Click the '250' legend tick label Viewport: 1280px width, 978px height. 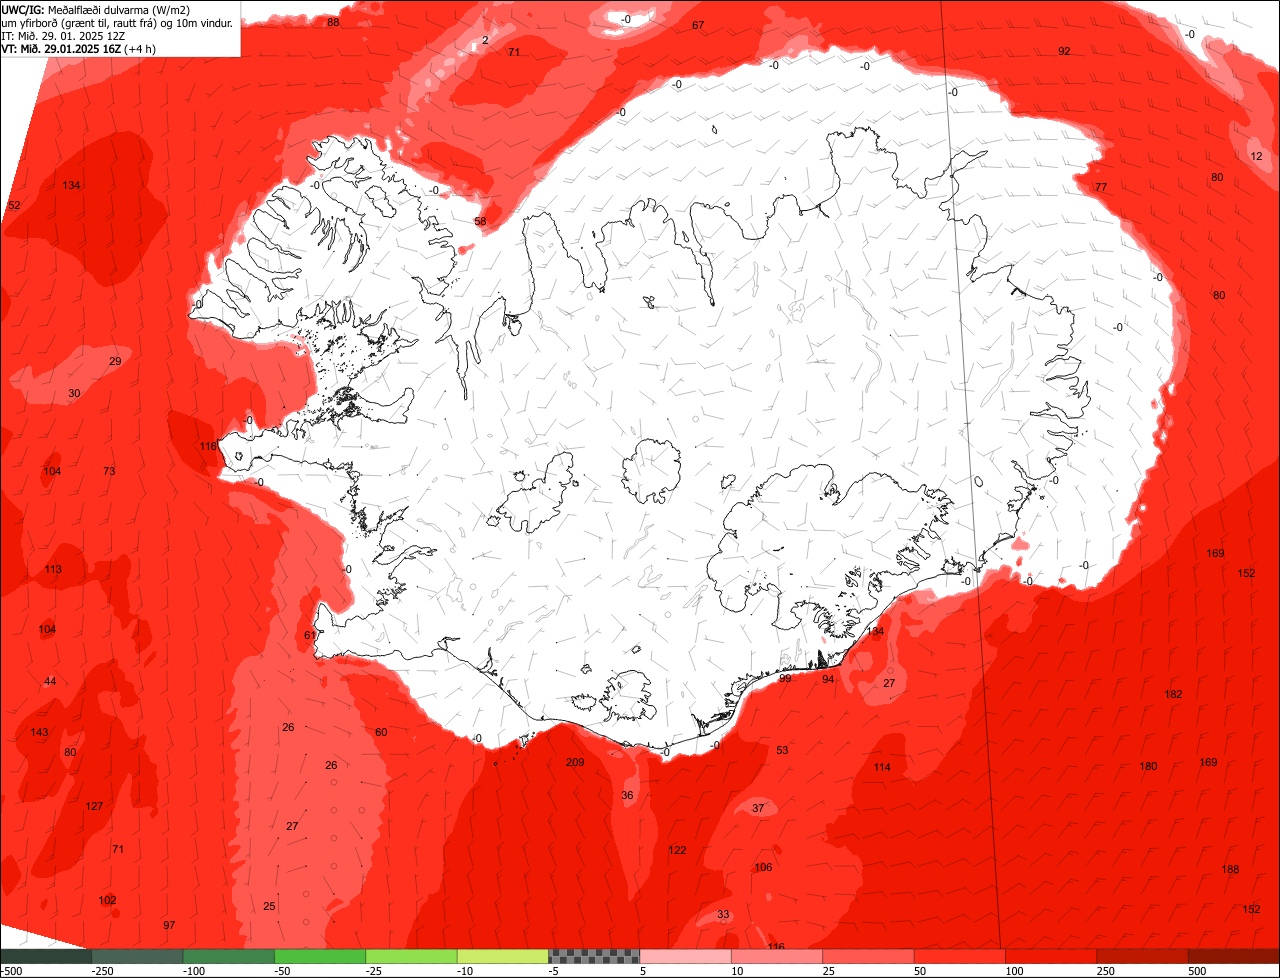[x=1108, y=971]
